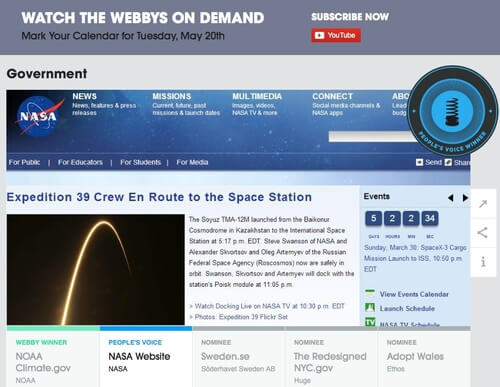Select the Webby Winner NOAA Climate.gov tab
This screenshot has height=387, width=500.
(53, 358)
